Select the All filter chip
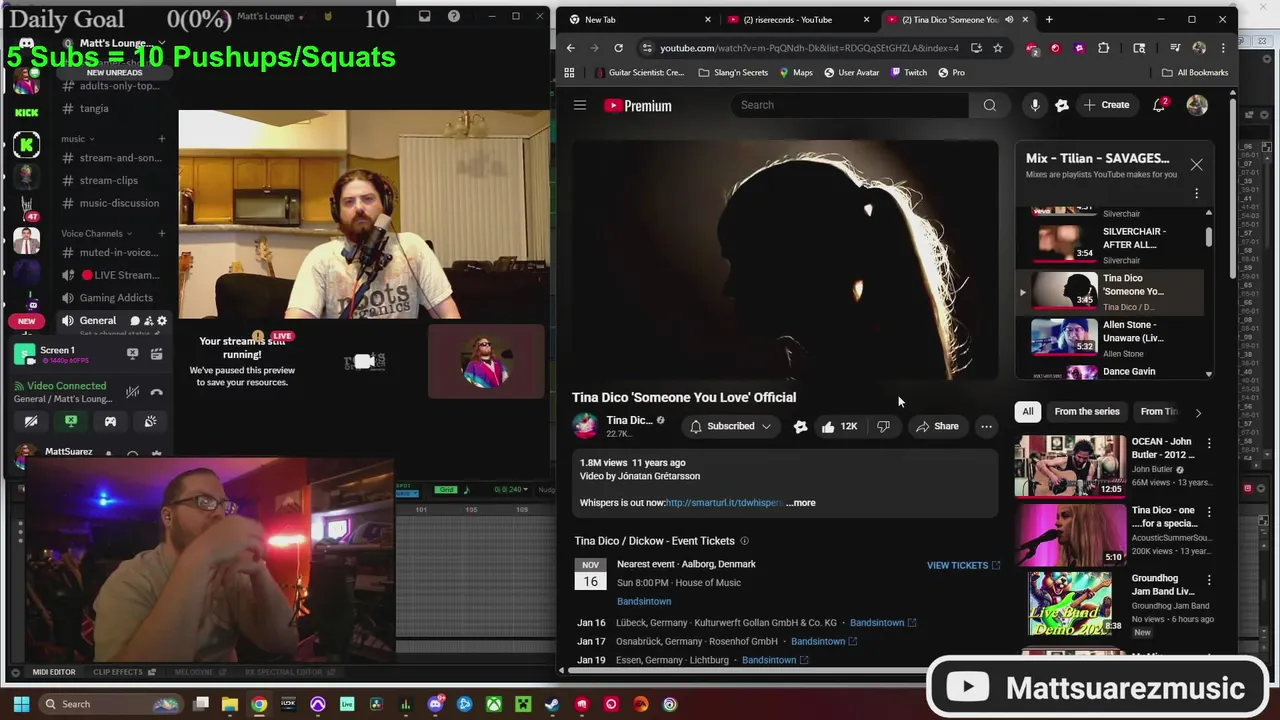The width and height of the screenshot is (1280, 720). tap(1027, 411)
